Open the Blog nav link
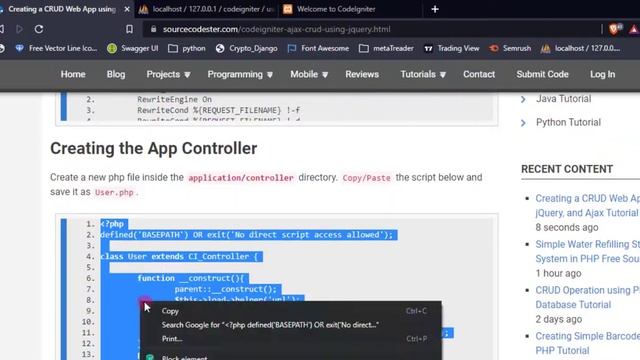Viewport: 640px width, 360px height. pos(116,74)
